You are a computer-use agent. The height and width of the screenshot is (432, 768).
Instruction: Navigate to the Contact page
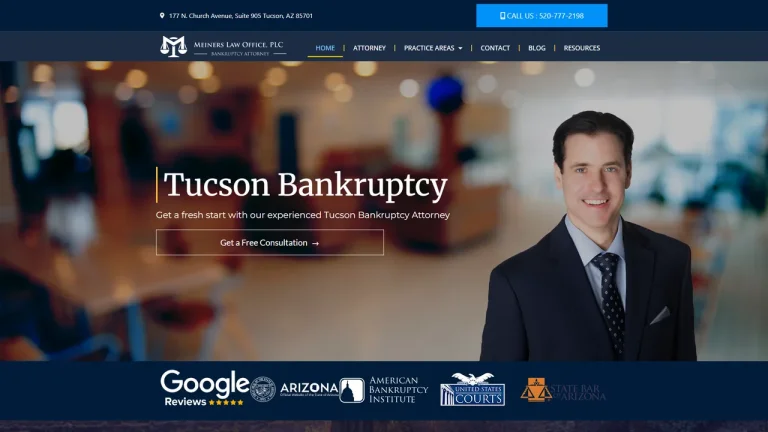click(495, 48)
